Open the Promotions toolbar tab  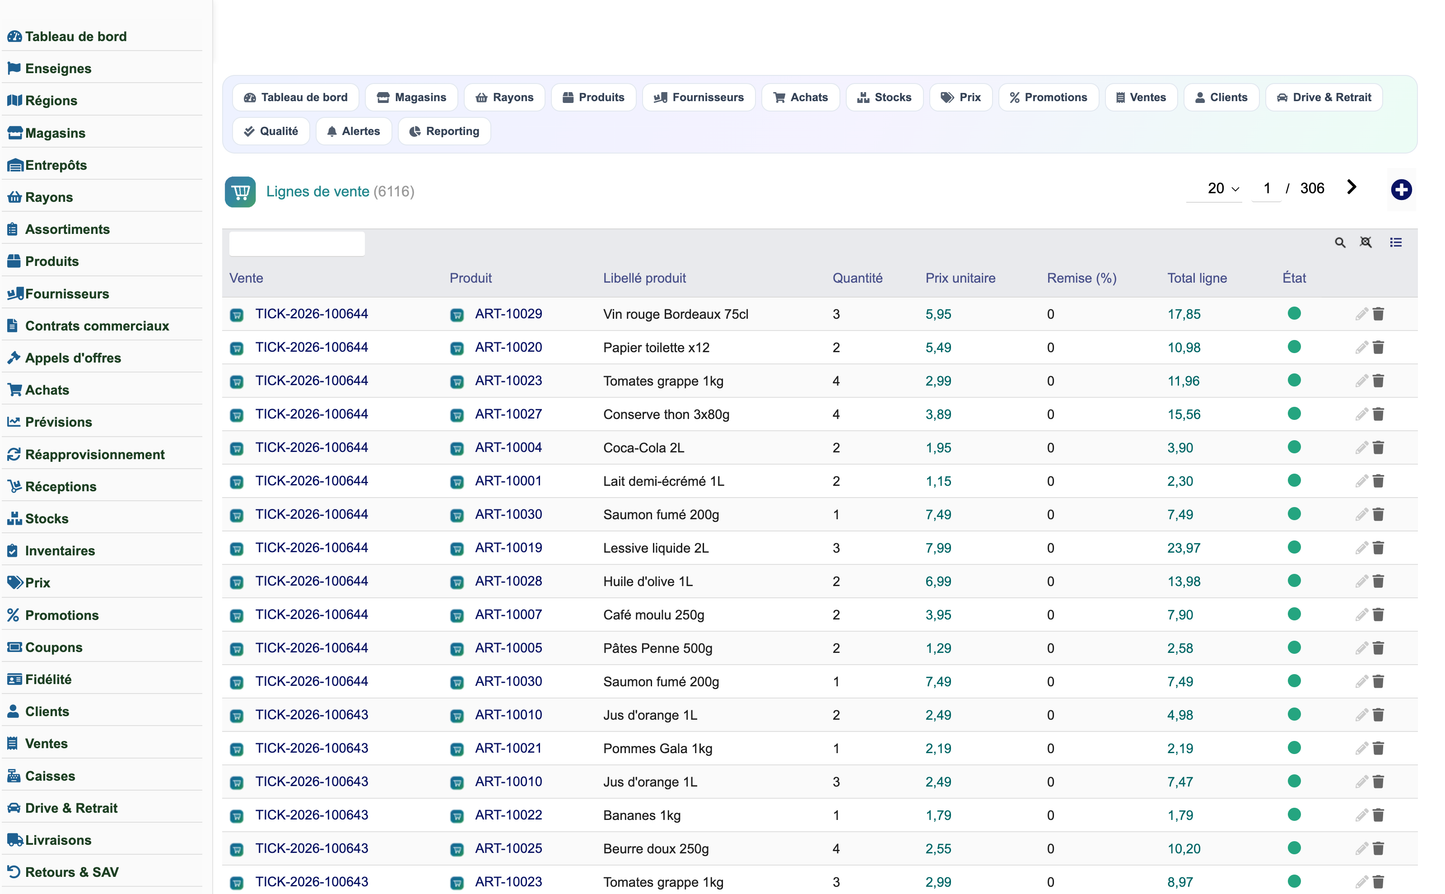(1048, 97)
